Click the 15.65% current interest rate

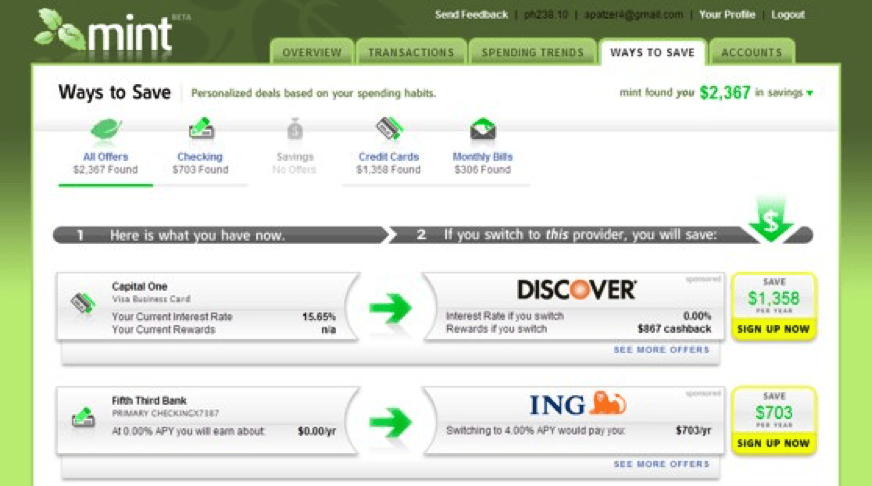click(319, 316)
